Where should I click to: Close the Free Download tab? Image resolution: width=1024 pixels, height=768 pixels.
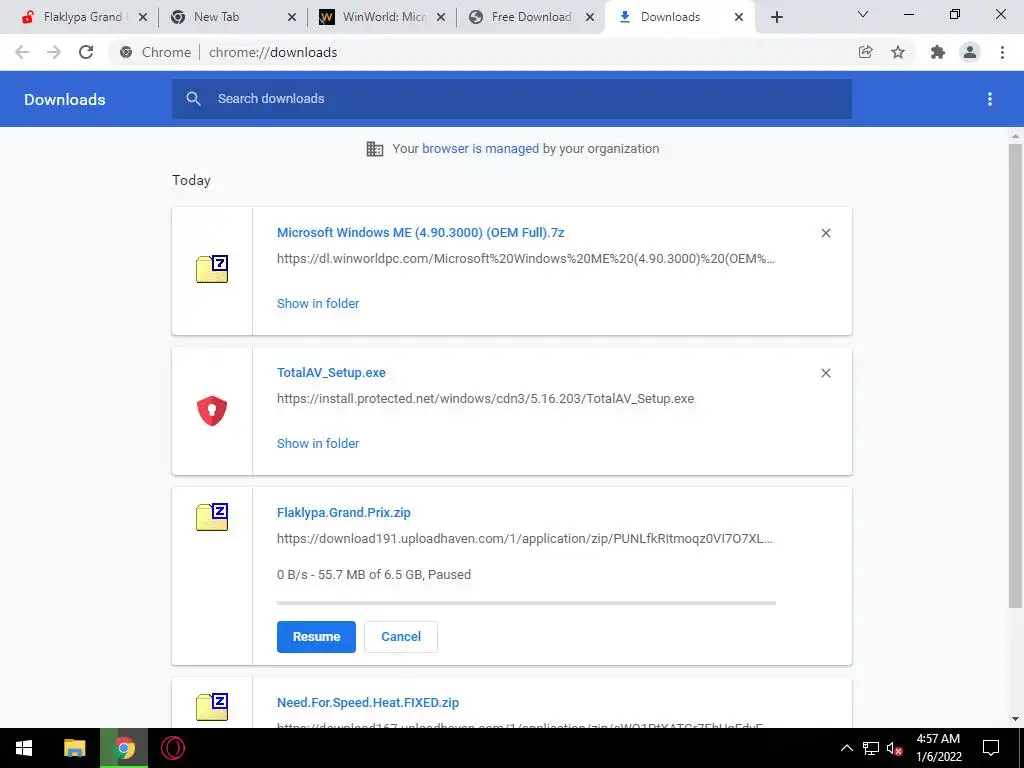click(x=590, y=18)
